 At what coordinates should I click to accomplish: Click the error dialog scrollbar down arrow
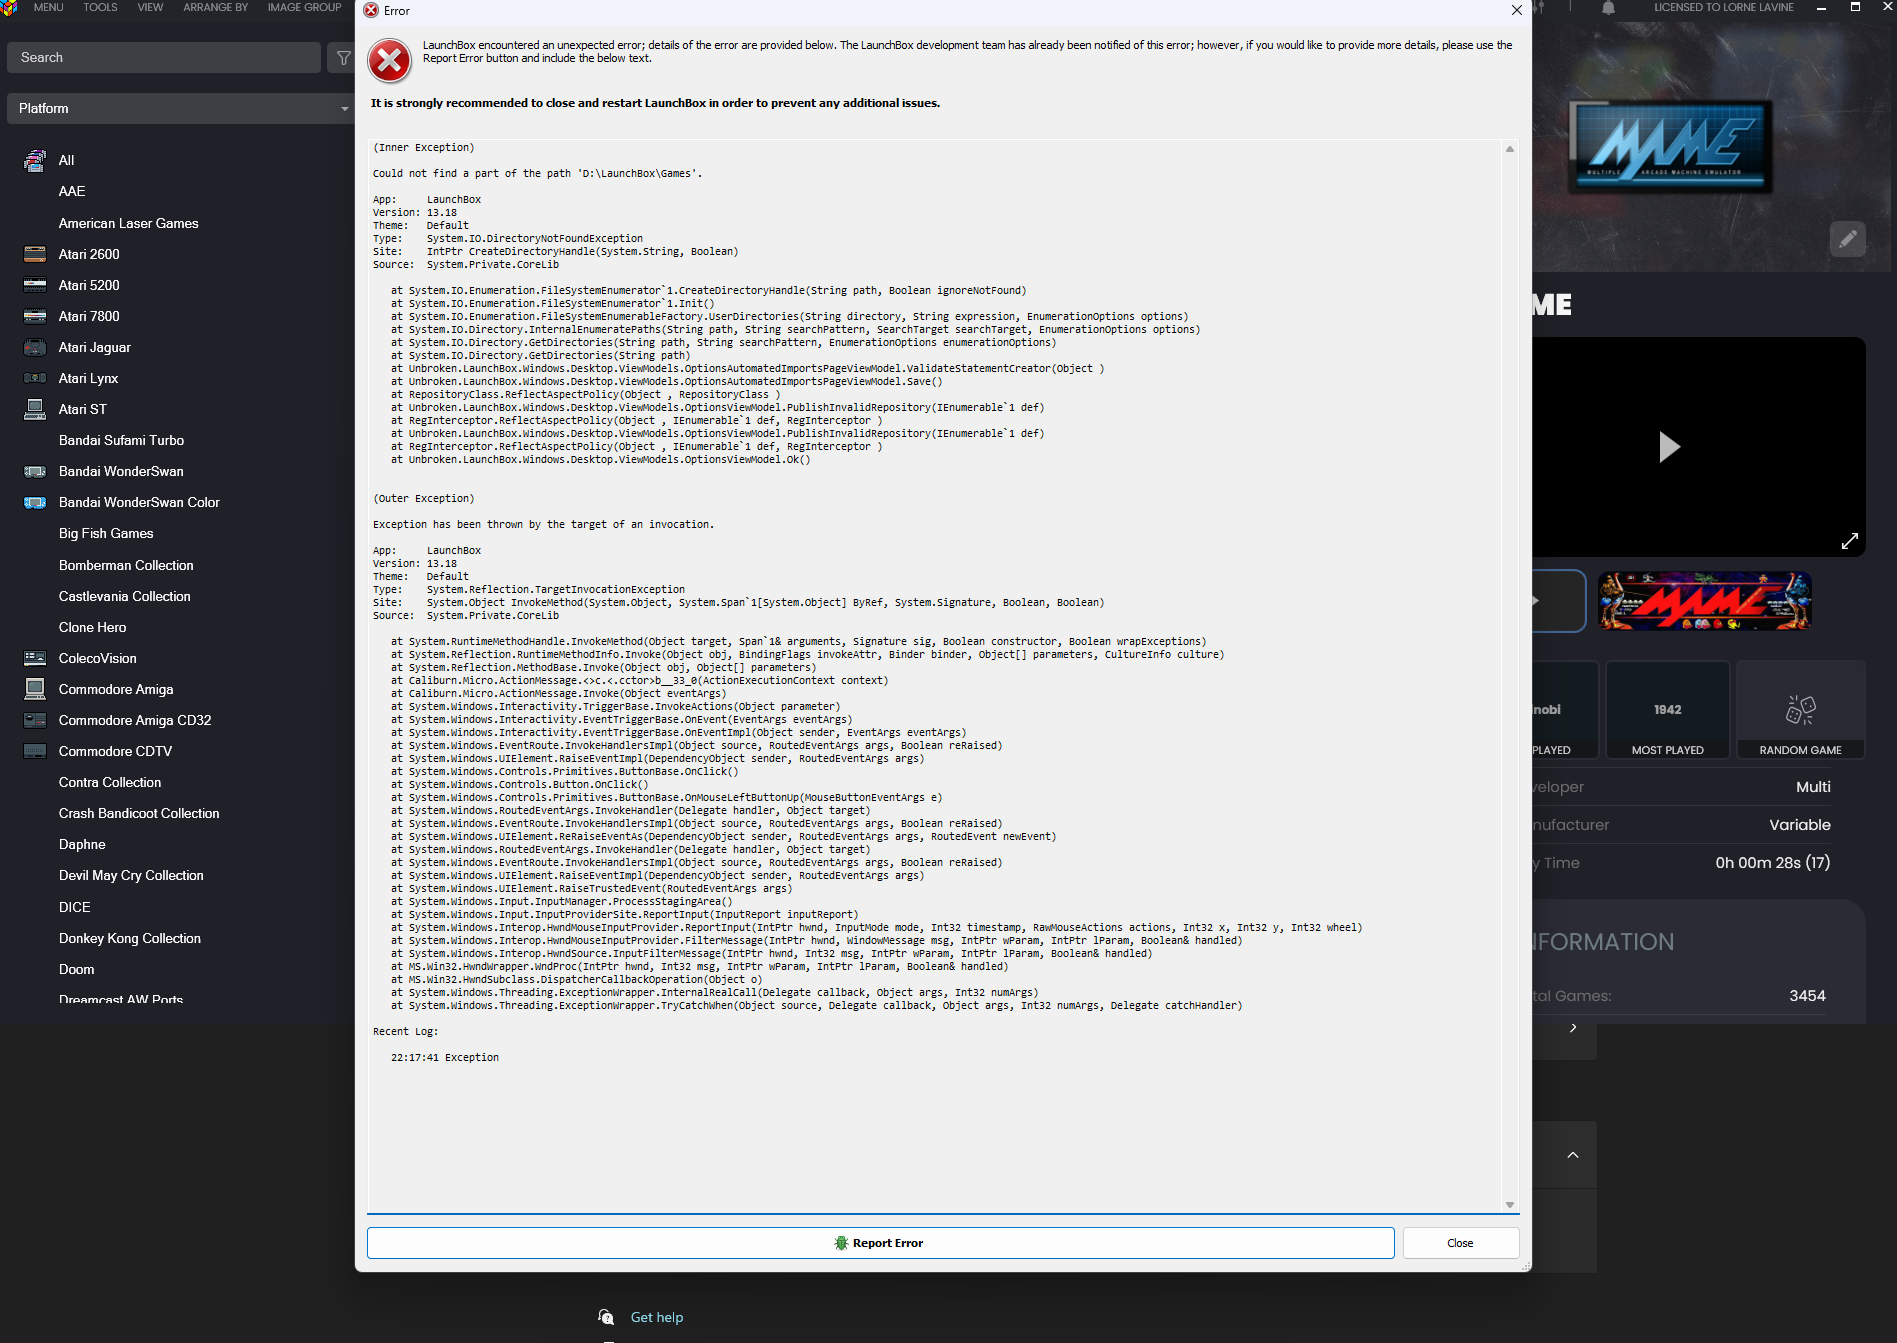coord(1510,1205)
